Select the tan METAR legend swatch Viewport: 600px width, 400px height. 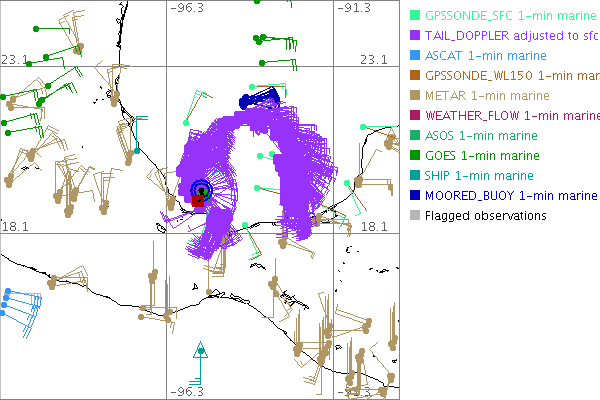click(415, 95)
